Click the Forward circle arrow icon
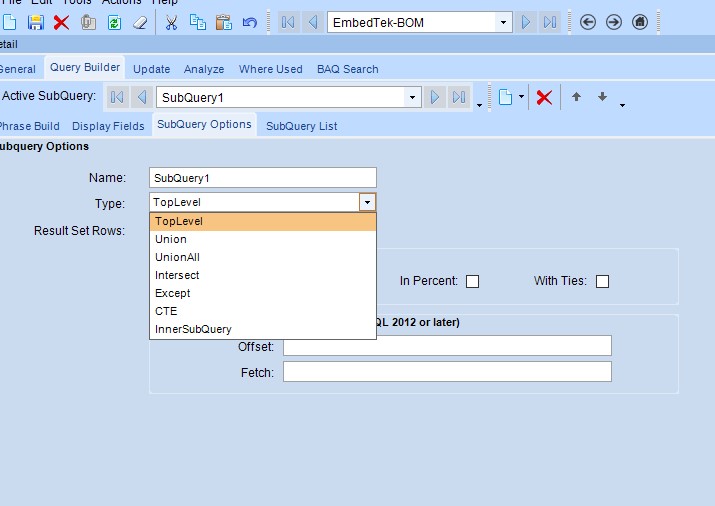Viewport: 715px width, 506px height. (x=614, y=22)
